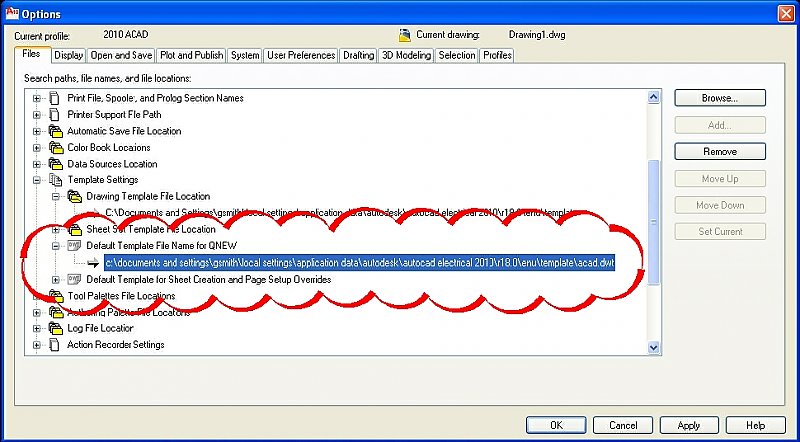The image size is (800, 442).
Task: Open Help for the Options dialog
Action: point(756,425)
